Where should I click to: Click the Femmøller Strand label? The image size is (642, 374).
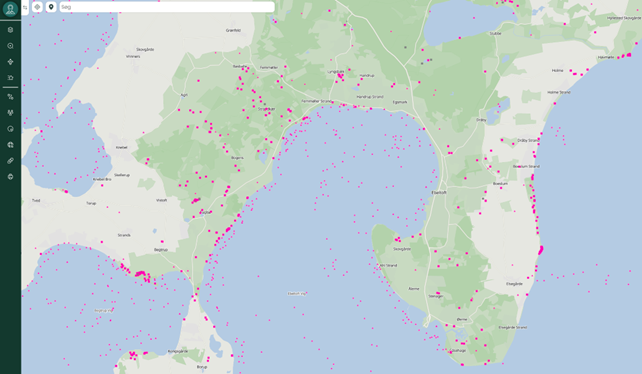[x=316, y=101]
